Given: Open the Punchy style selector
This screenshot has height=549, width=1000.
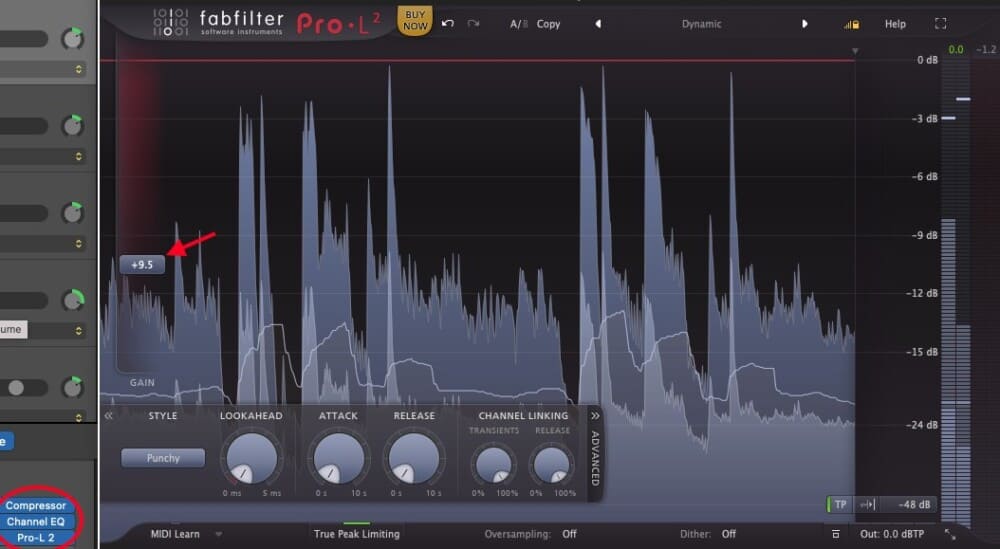Looking at the screenshot, I should (163, 458).
